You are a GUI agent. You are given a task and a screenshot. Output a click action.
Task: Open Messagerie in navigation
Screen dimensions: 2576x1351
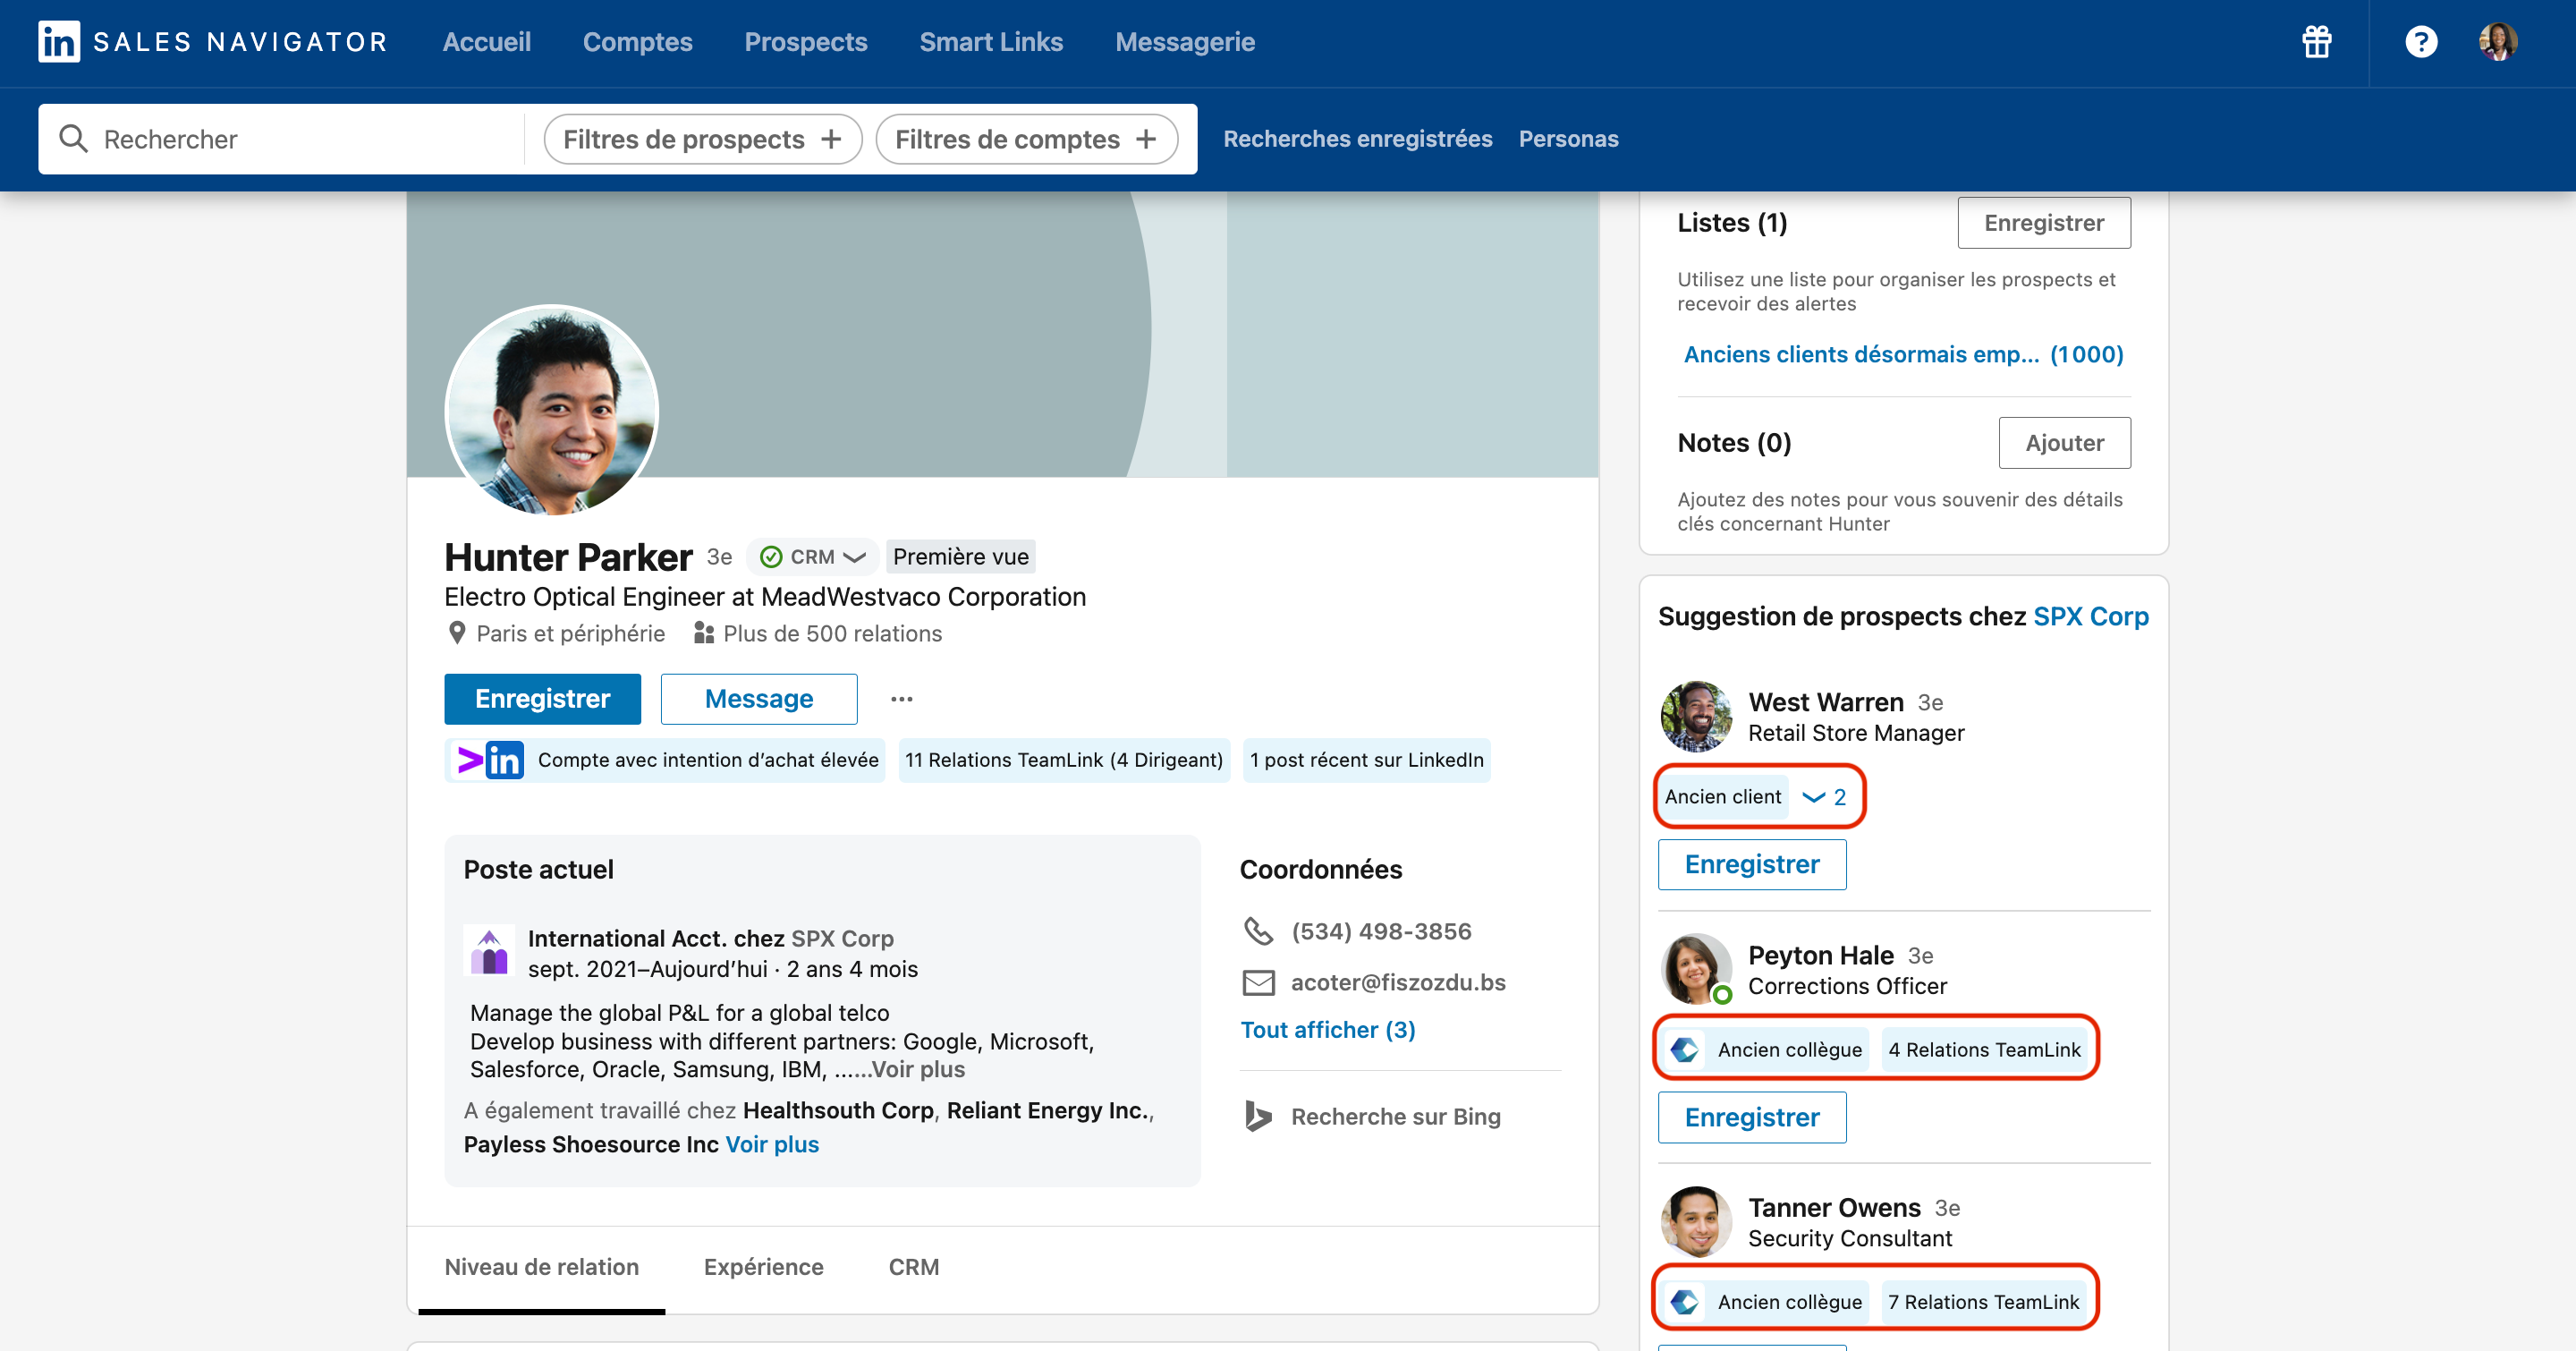tap(1184, 42)
